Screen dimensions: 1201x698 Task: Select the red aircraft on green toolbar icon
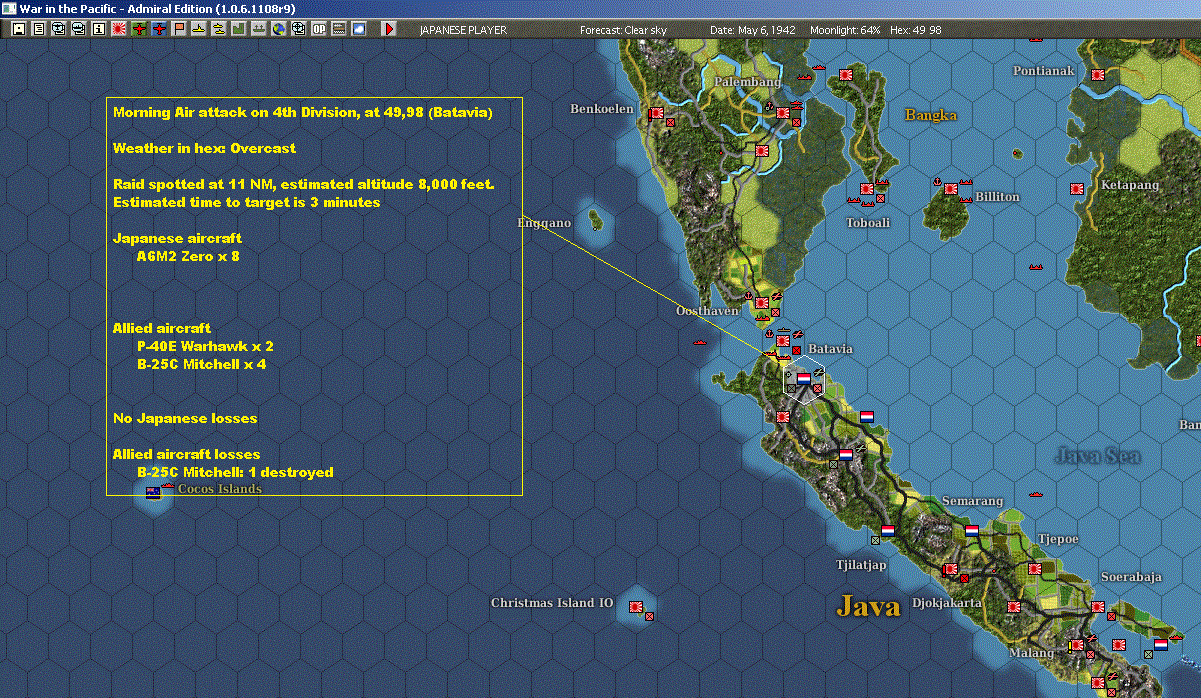138,29
